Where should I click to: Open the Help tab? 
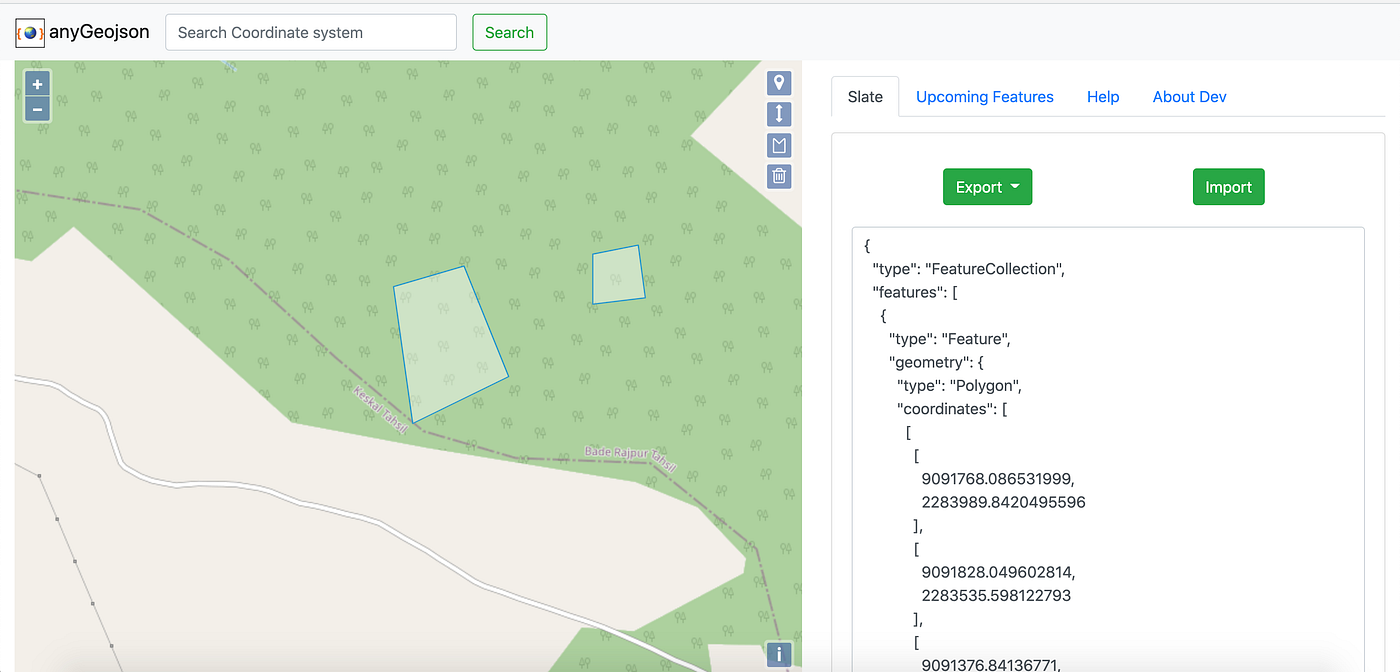click(1103, 96)
